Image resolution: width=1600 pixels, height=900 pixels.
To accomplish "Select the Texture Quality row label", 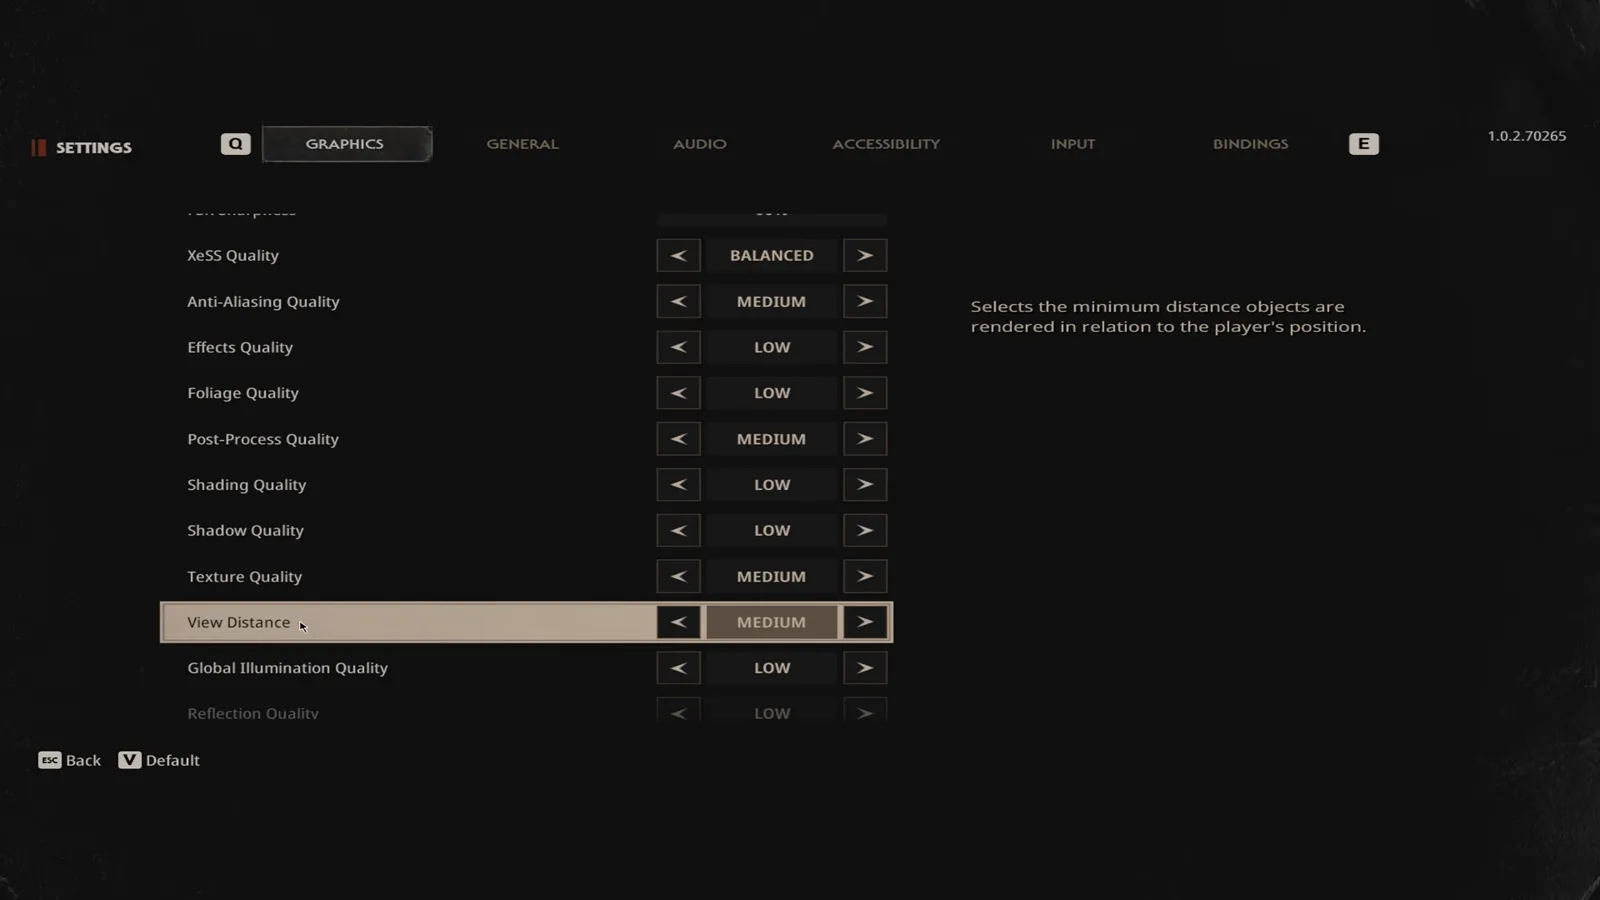I will click(x=244, y=577).
